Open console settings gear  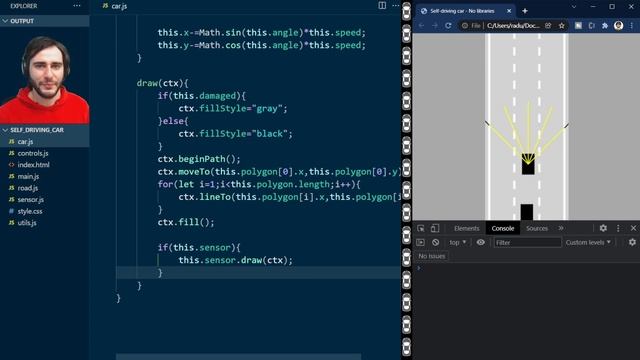tap(632, 242)
